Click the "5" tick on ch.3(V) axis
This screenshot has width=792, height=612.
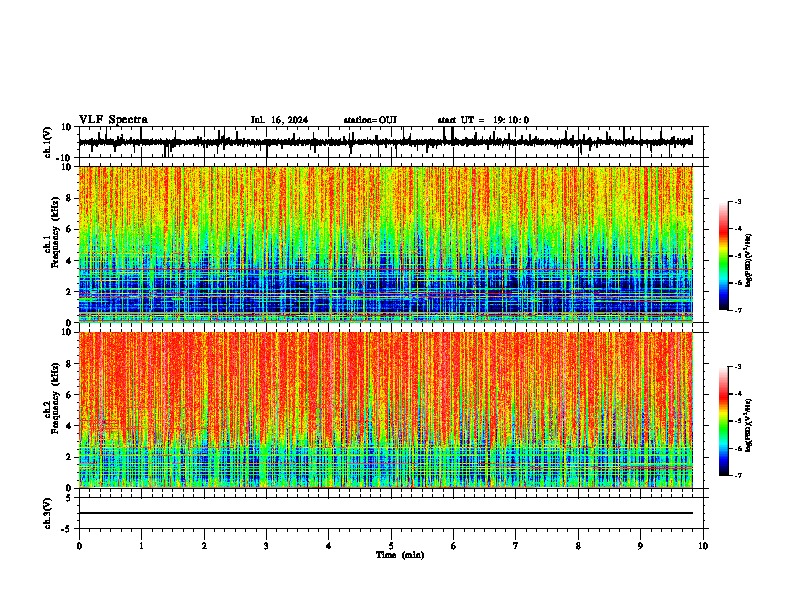point(69,498)
